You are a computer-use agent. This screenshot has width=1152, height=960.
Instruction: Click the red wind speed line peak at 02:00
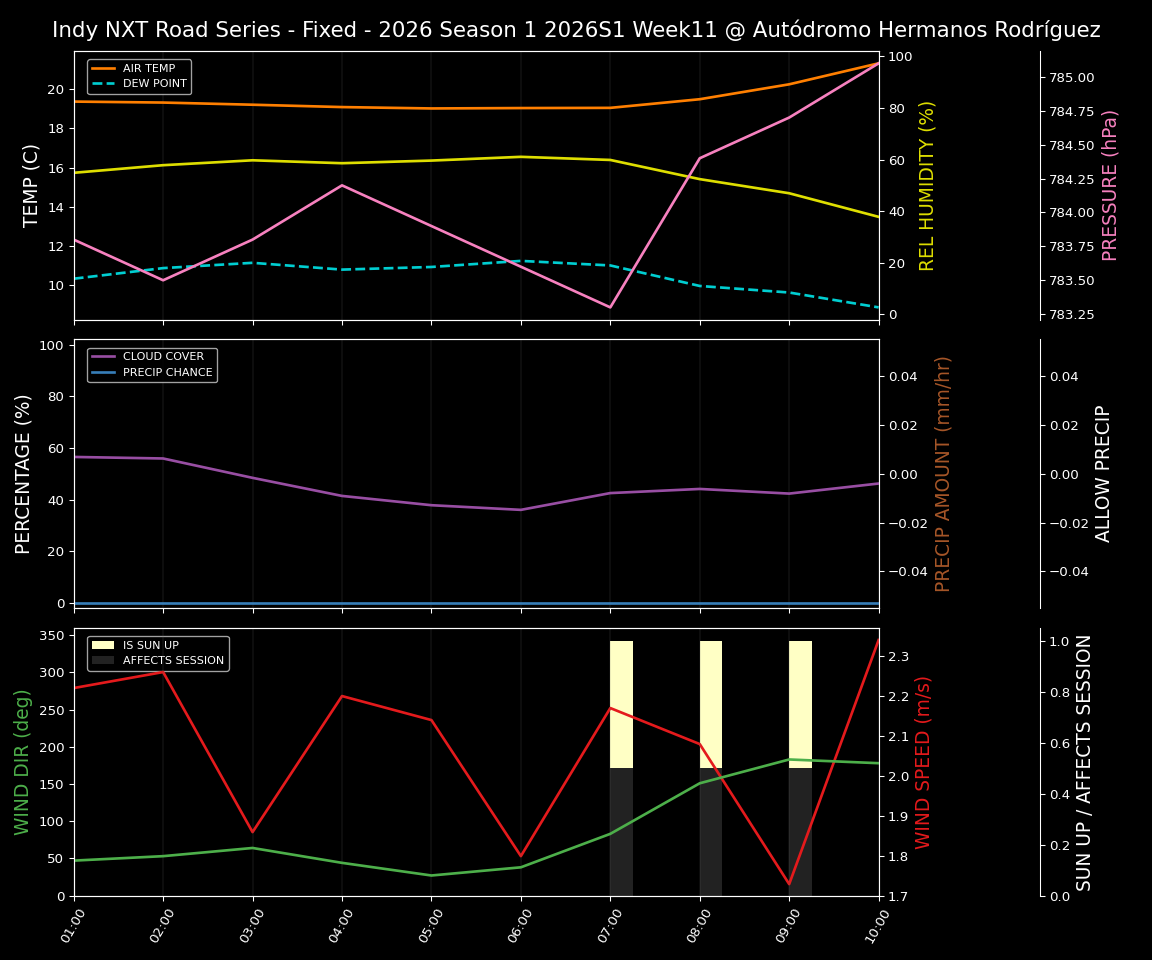[x=162, y=674]
